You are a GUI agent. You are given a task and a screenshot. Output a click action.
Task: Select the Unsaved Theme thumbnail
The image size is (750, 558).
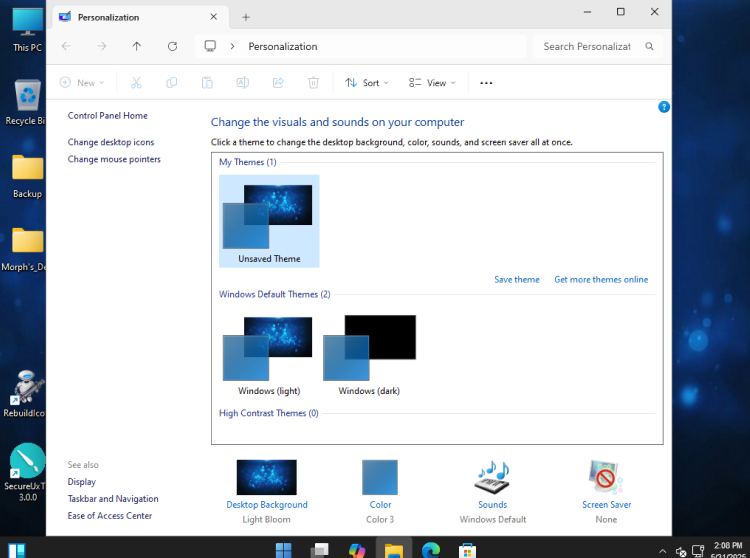click(x=269, y=221)
